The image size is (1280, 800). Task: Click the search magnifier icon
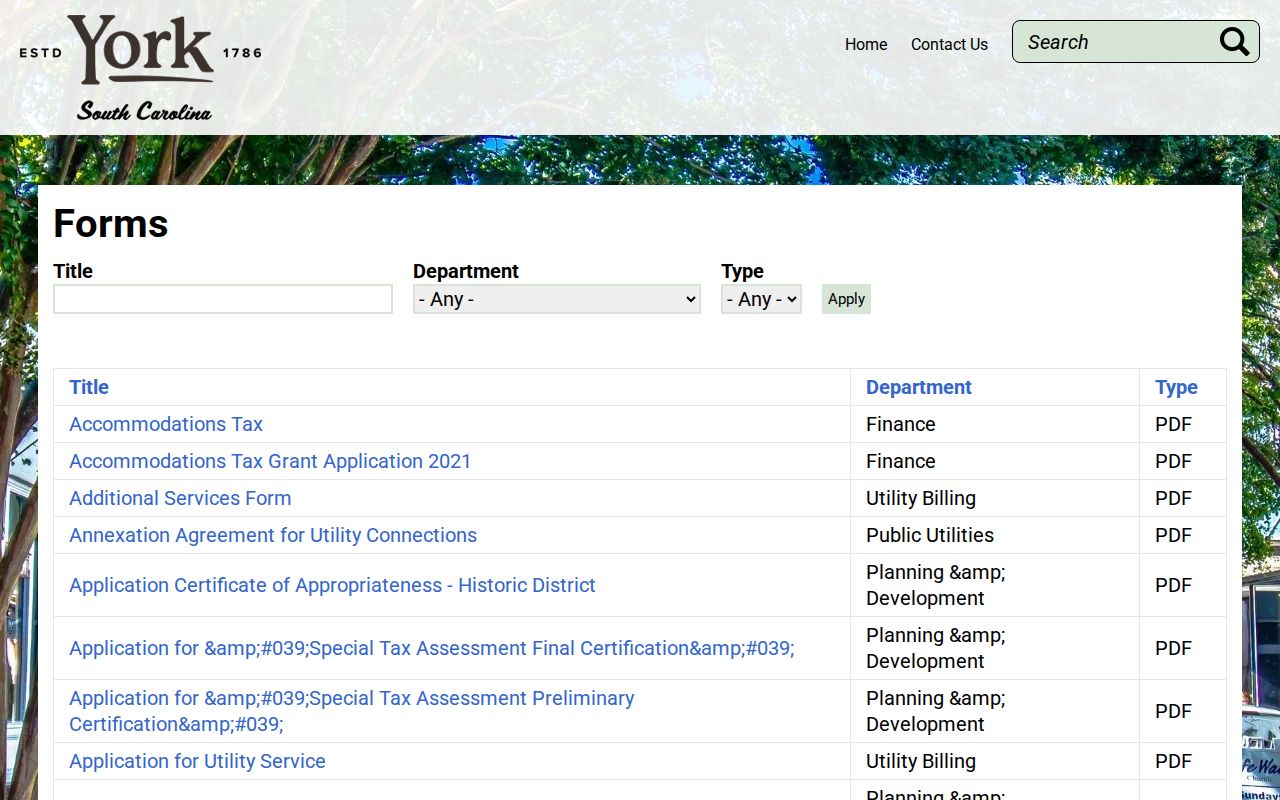pyautogui.click(x=1234, y=42)
